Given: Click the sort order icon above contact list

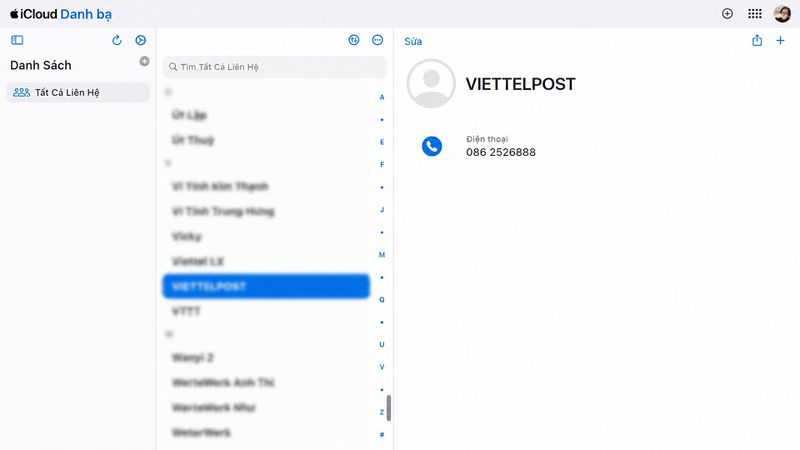Looking at the screenshot, I should tap(354, 40).
